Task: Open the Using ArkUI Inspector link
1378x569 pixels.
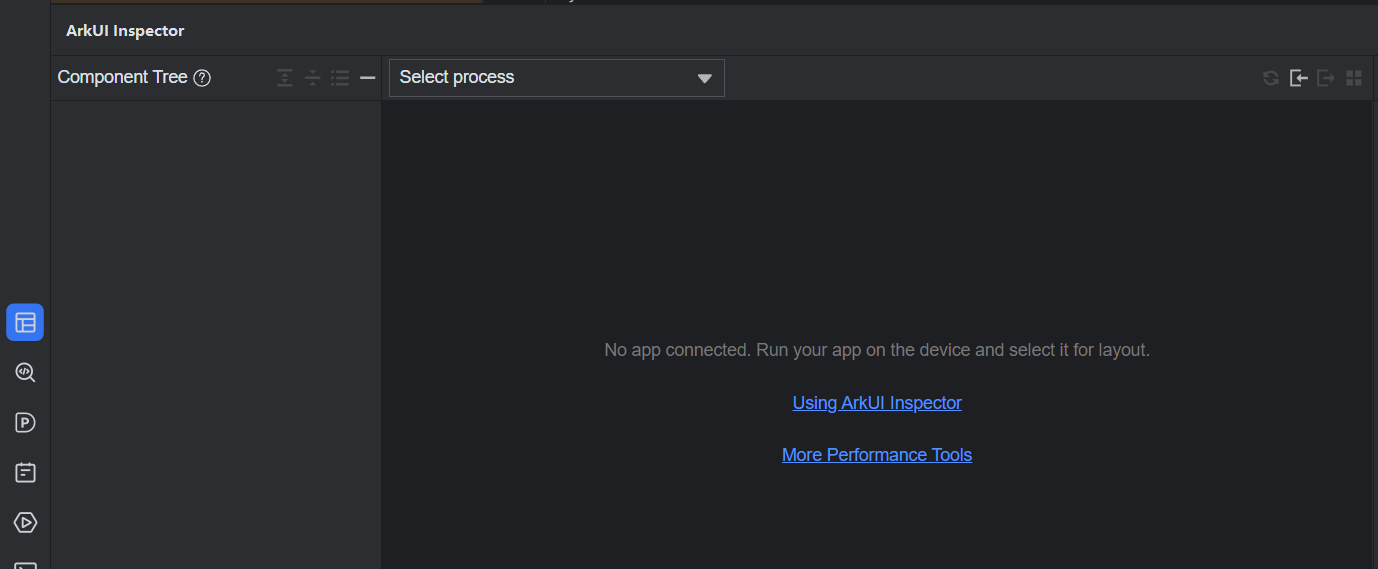Action: pyautogui.click(x=877, y=403)
